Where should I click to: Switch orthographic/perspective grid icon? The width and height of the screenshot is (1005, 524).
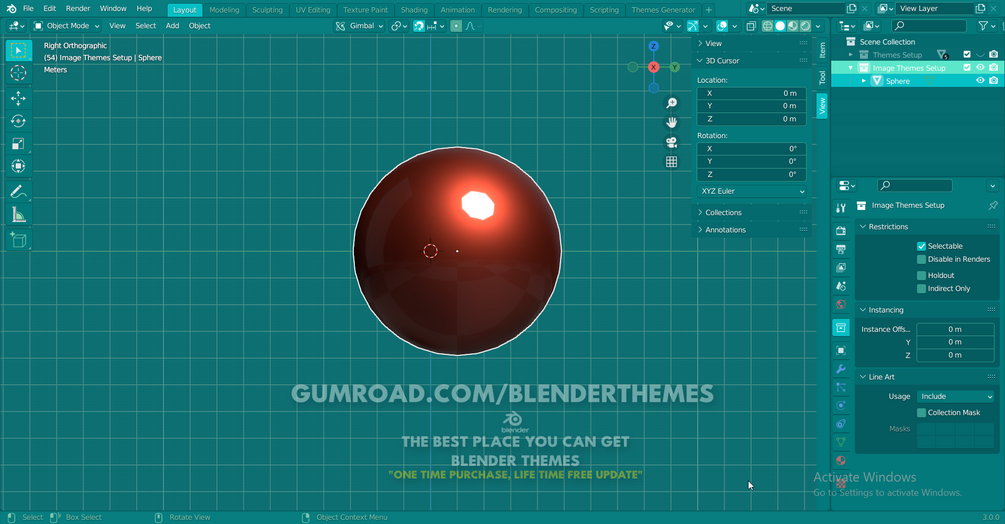click(x=671, y=162)
